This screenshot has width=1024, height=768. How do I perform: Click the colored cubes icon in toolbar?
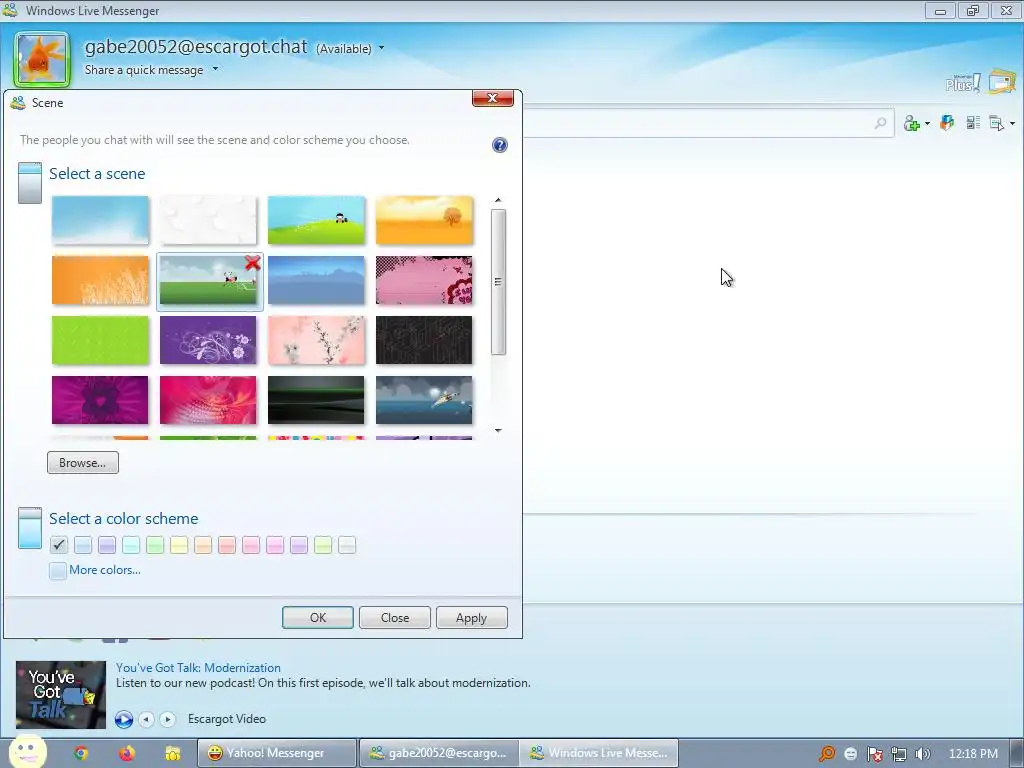947,122
